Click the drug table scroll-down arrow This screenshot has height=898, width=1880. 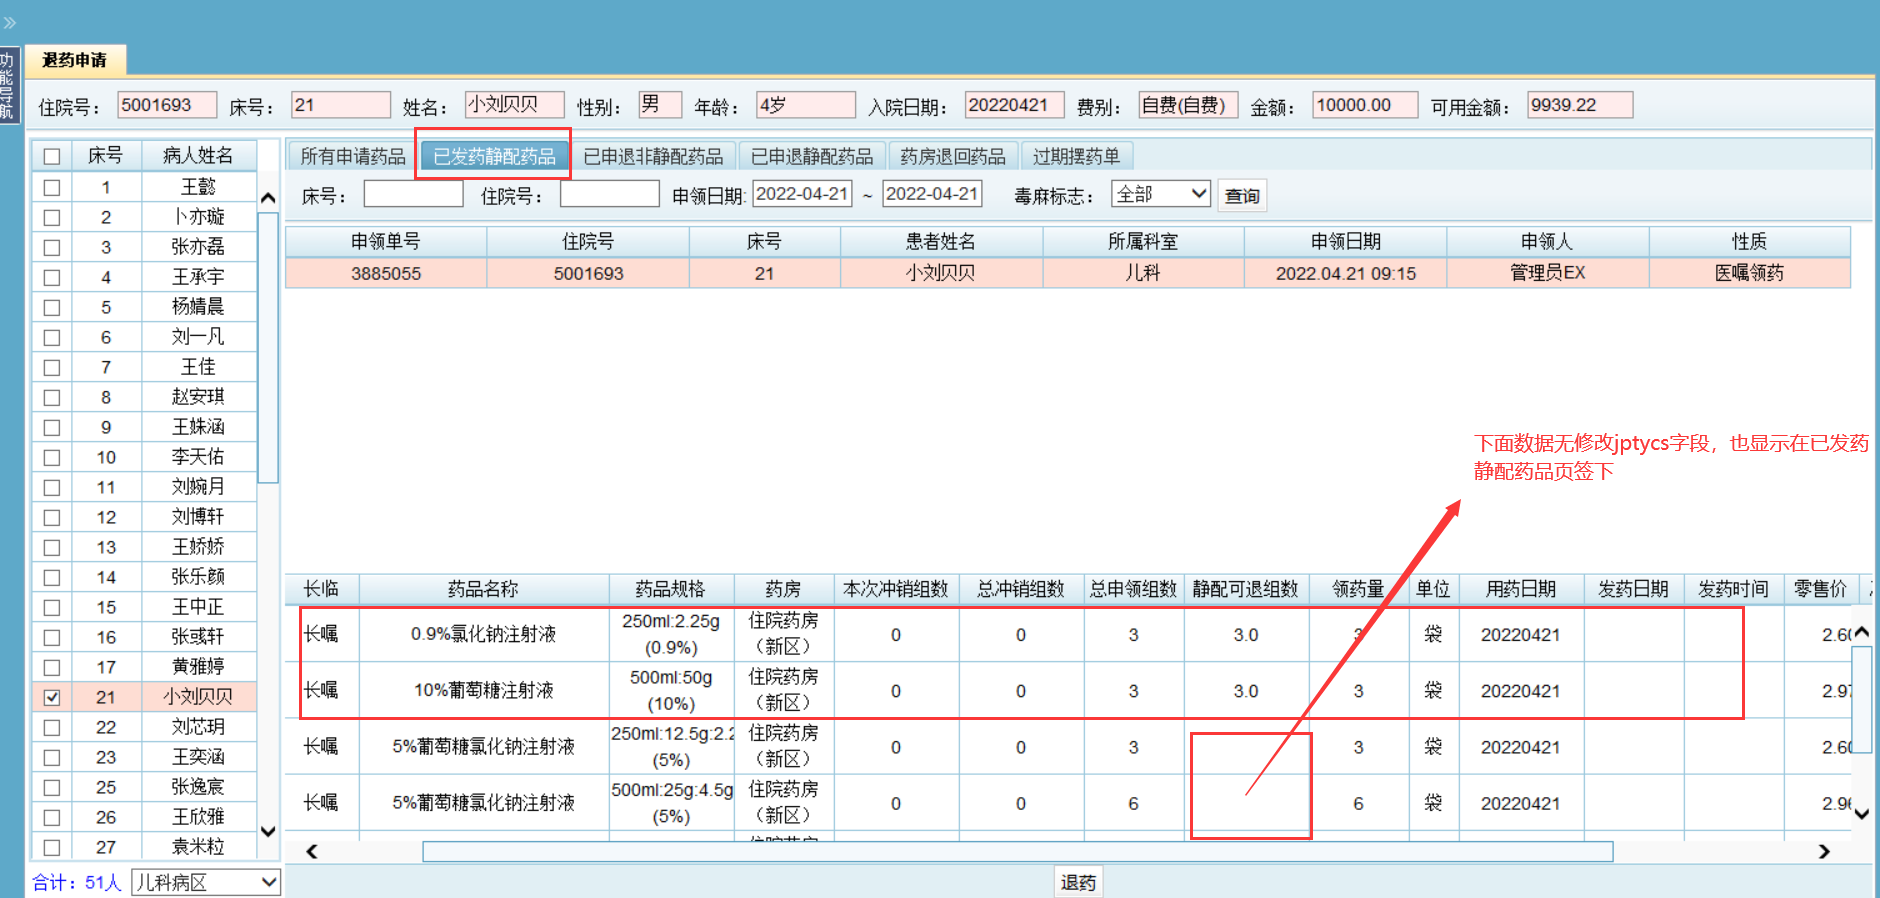pos(1861,814)
